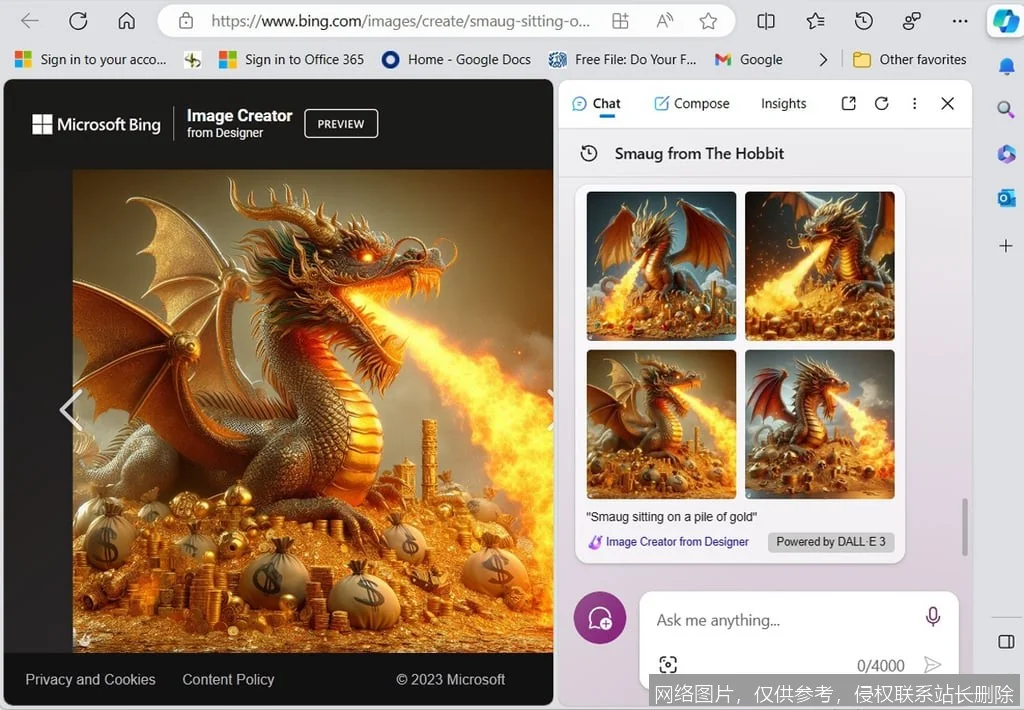Open the Content Policy link
This screenshot has width=1024, height=710.
point(228,679)
